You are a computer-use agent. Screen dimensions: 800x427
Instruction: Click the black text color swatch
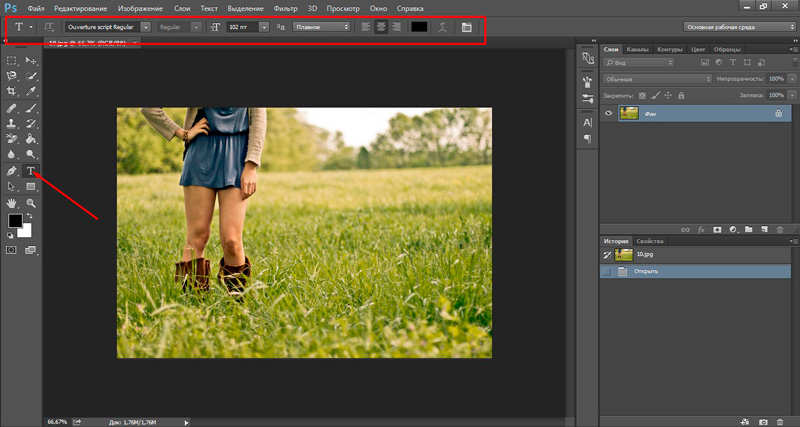tap(419, 27)
